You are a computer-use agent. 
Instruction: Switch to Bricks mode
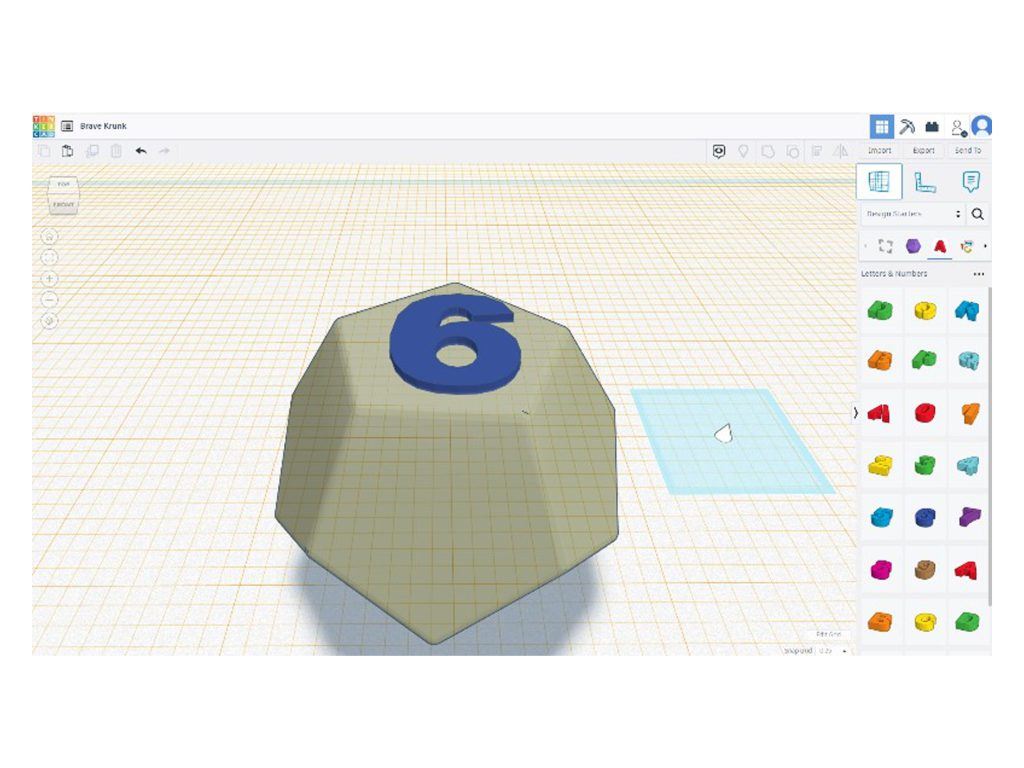tap(932, 126)
